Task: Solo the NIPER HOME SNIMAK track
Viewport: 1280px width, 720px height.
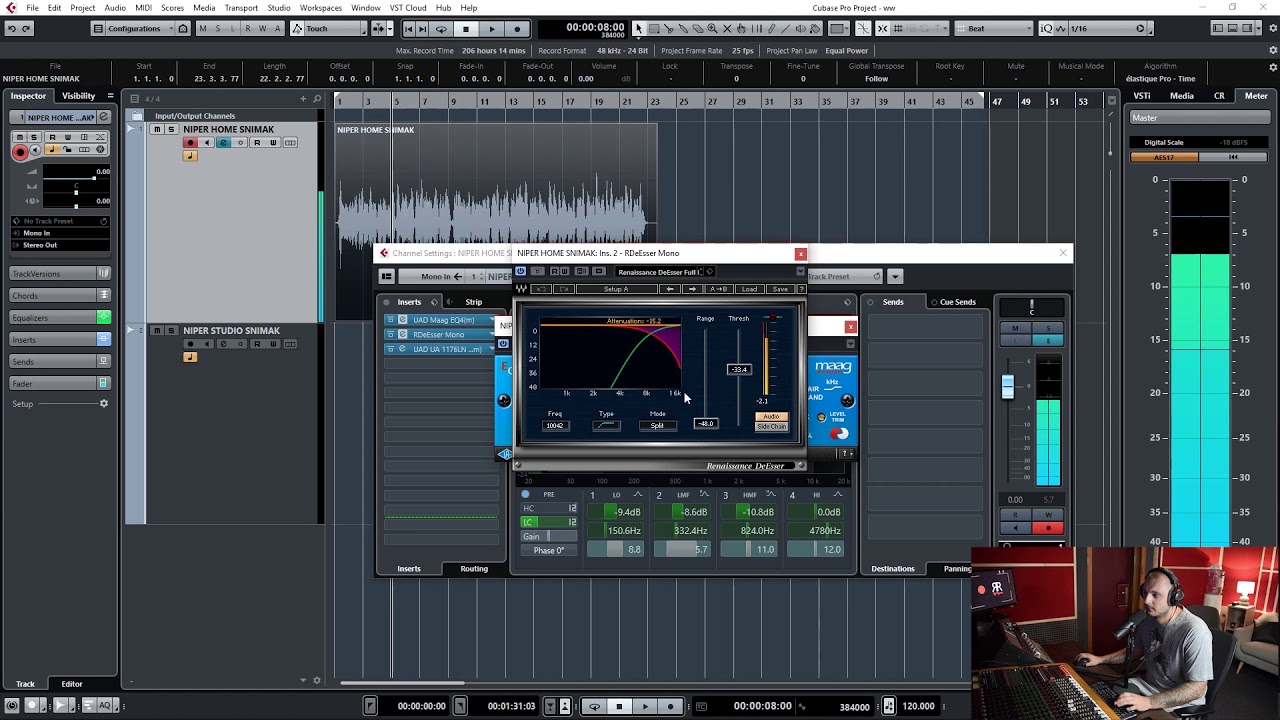Action: tap(171, 130)
